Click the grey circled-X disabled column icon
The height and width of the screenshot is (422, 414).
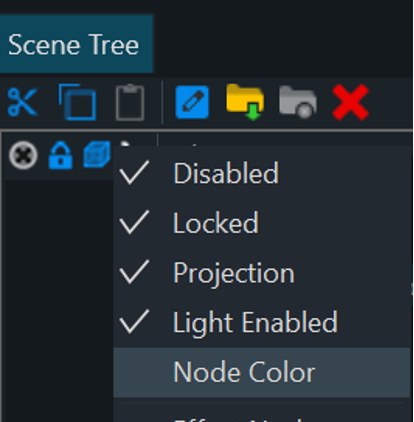click(23, 155)
